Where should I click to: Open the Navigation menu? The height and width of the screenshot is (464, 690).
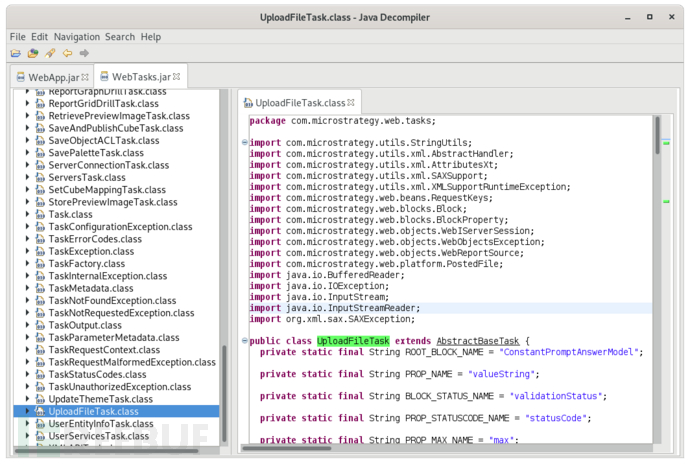click(77, 37)
